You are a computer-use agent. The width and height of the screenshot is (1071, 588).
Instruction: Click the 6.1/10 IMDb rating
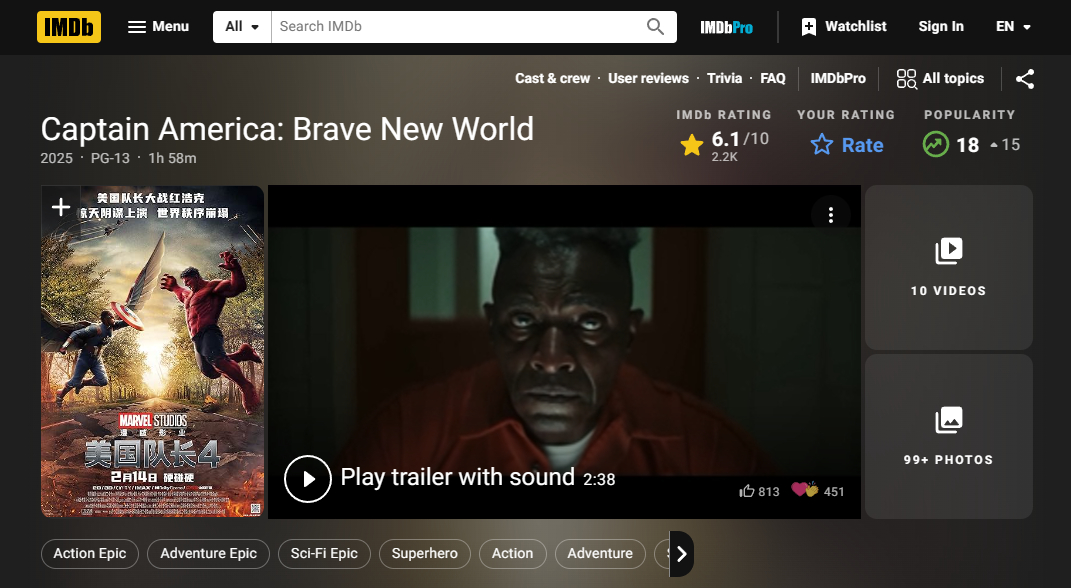(725, 145)
